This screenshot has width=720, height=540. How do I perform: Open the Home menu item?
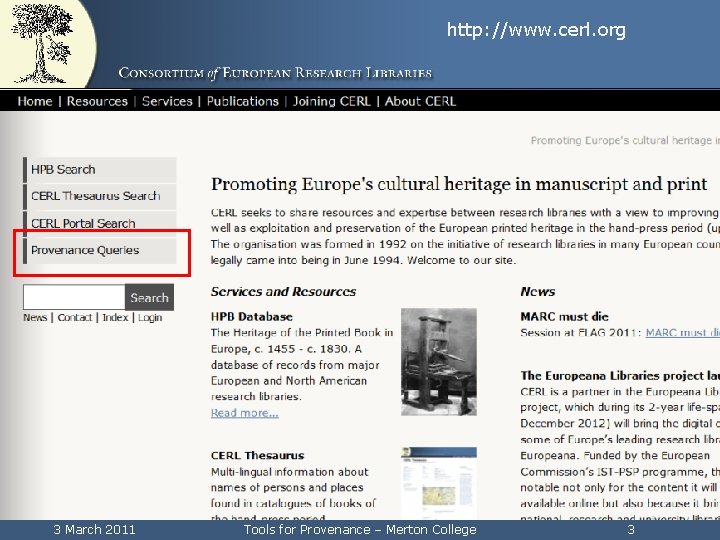35,101
